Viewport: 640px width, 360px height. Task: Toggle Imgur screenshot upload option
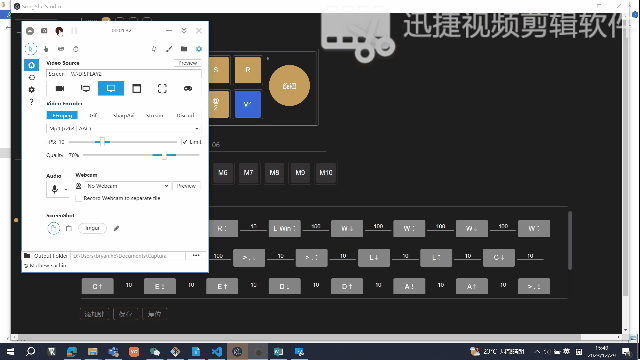(92, 228)
